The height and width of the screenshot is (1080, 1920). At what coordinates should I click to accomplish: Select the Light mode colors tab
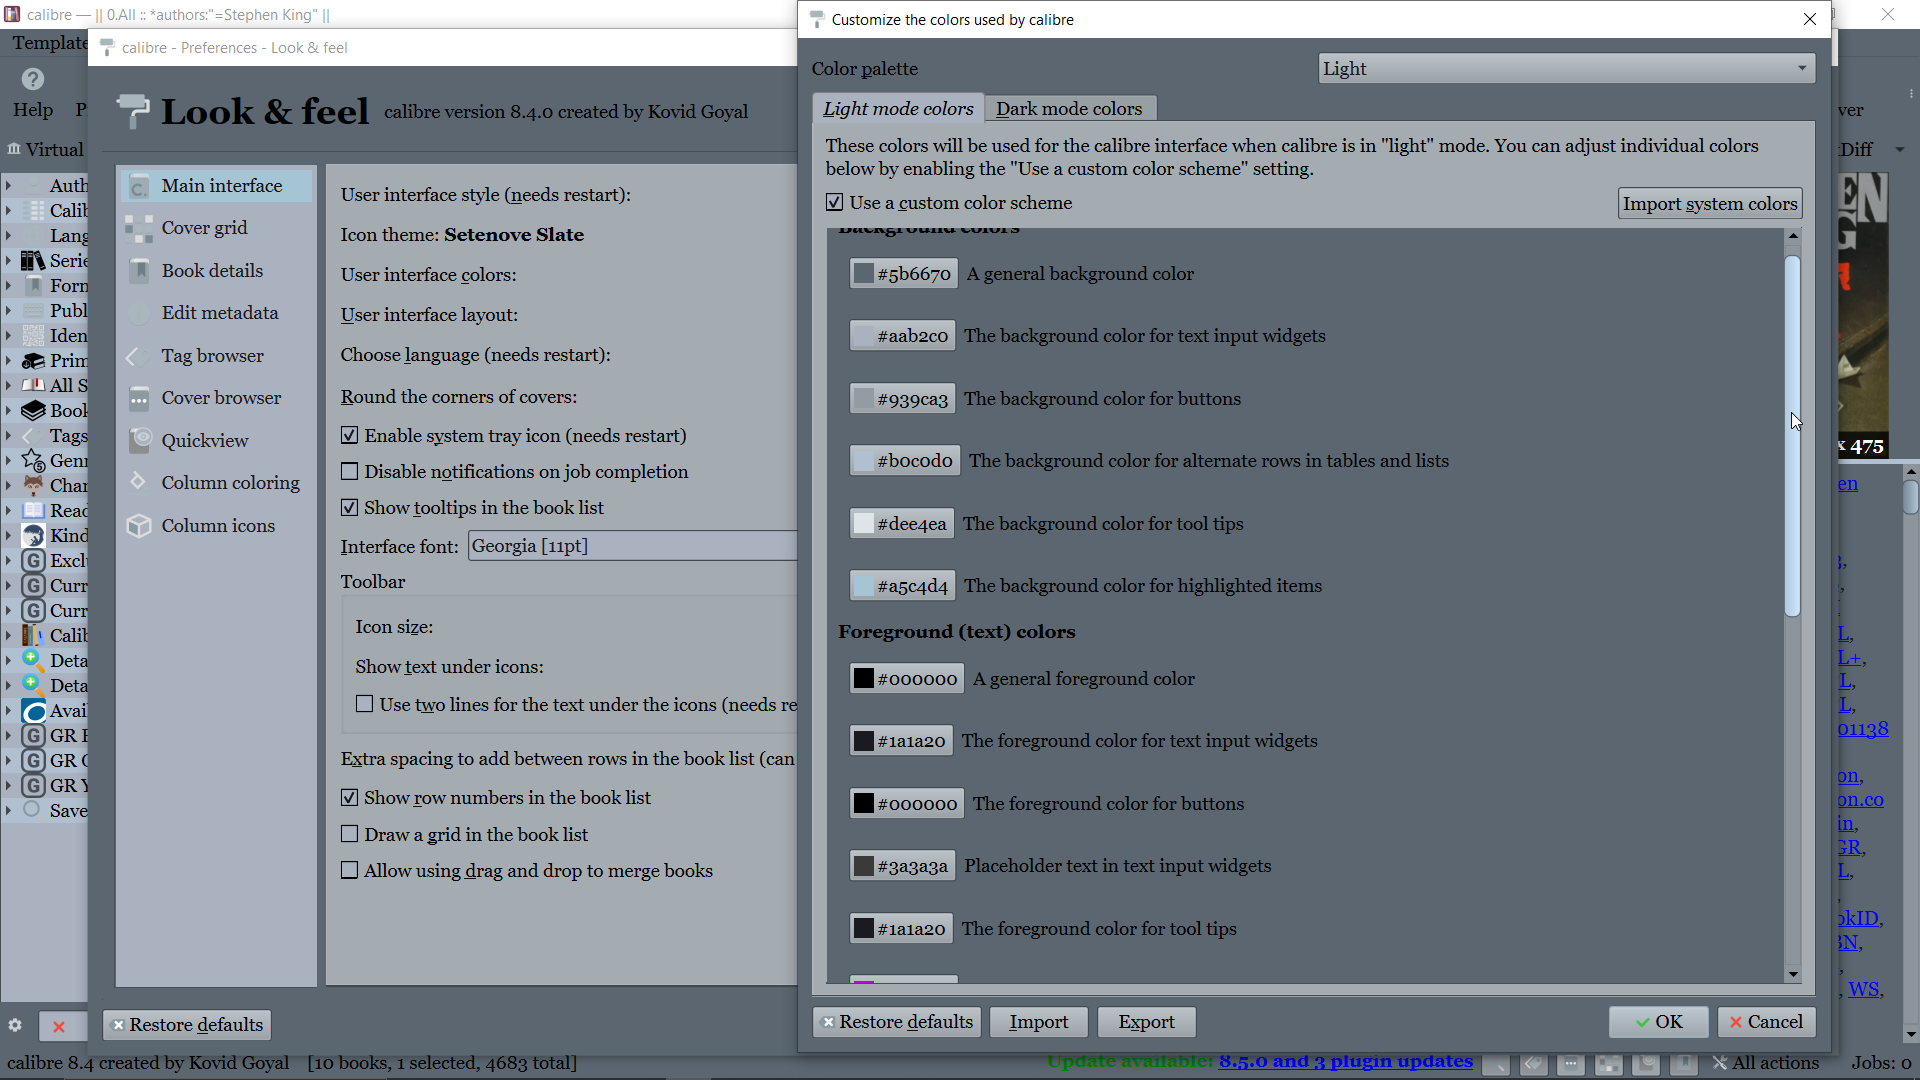(897, 109)
